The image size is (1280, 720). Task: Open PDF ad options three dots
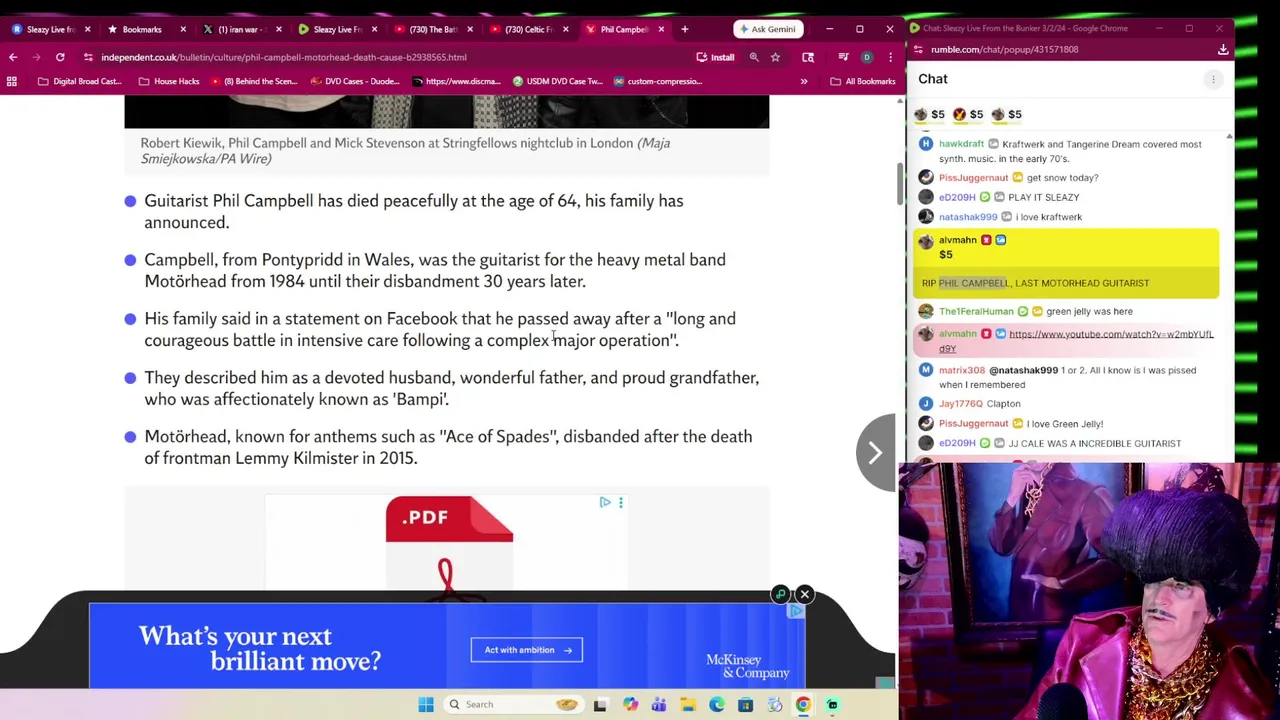[x=620, y=503]
